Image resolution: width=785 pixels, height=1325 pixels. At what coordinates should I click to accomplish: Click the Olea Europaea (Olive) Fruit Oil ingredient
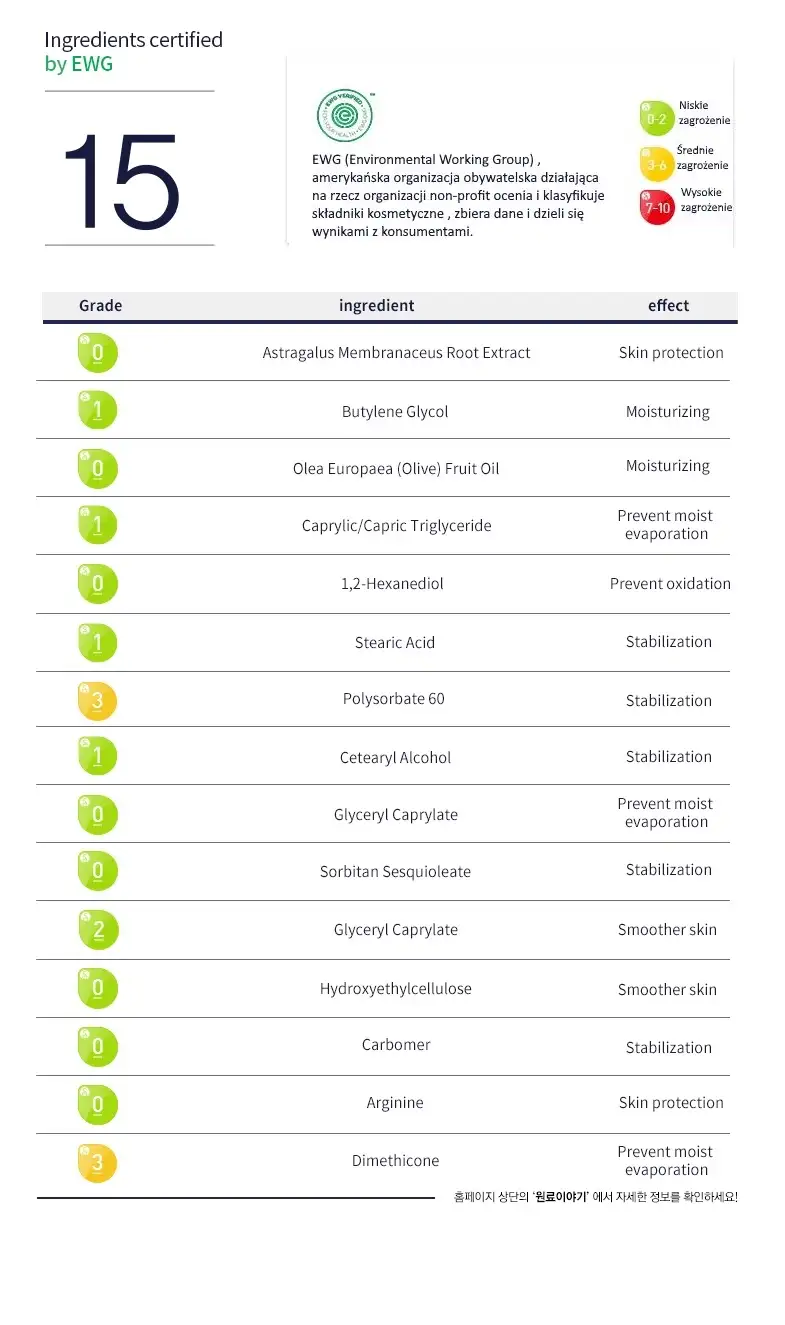click(x=396, y=469)
